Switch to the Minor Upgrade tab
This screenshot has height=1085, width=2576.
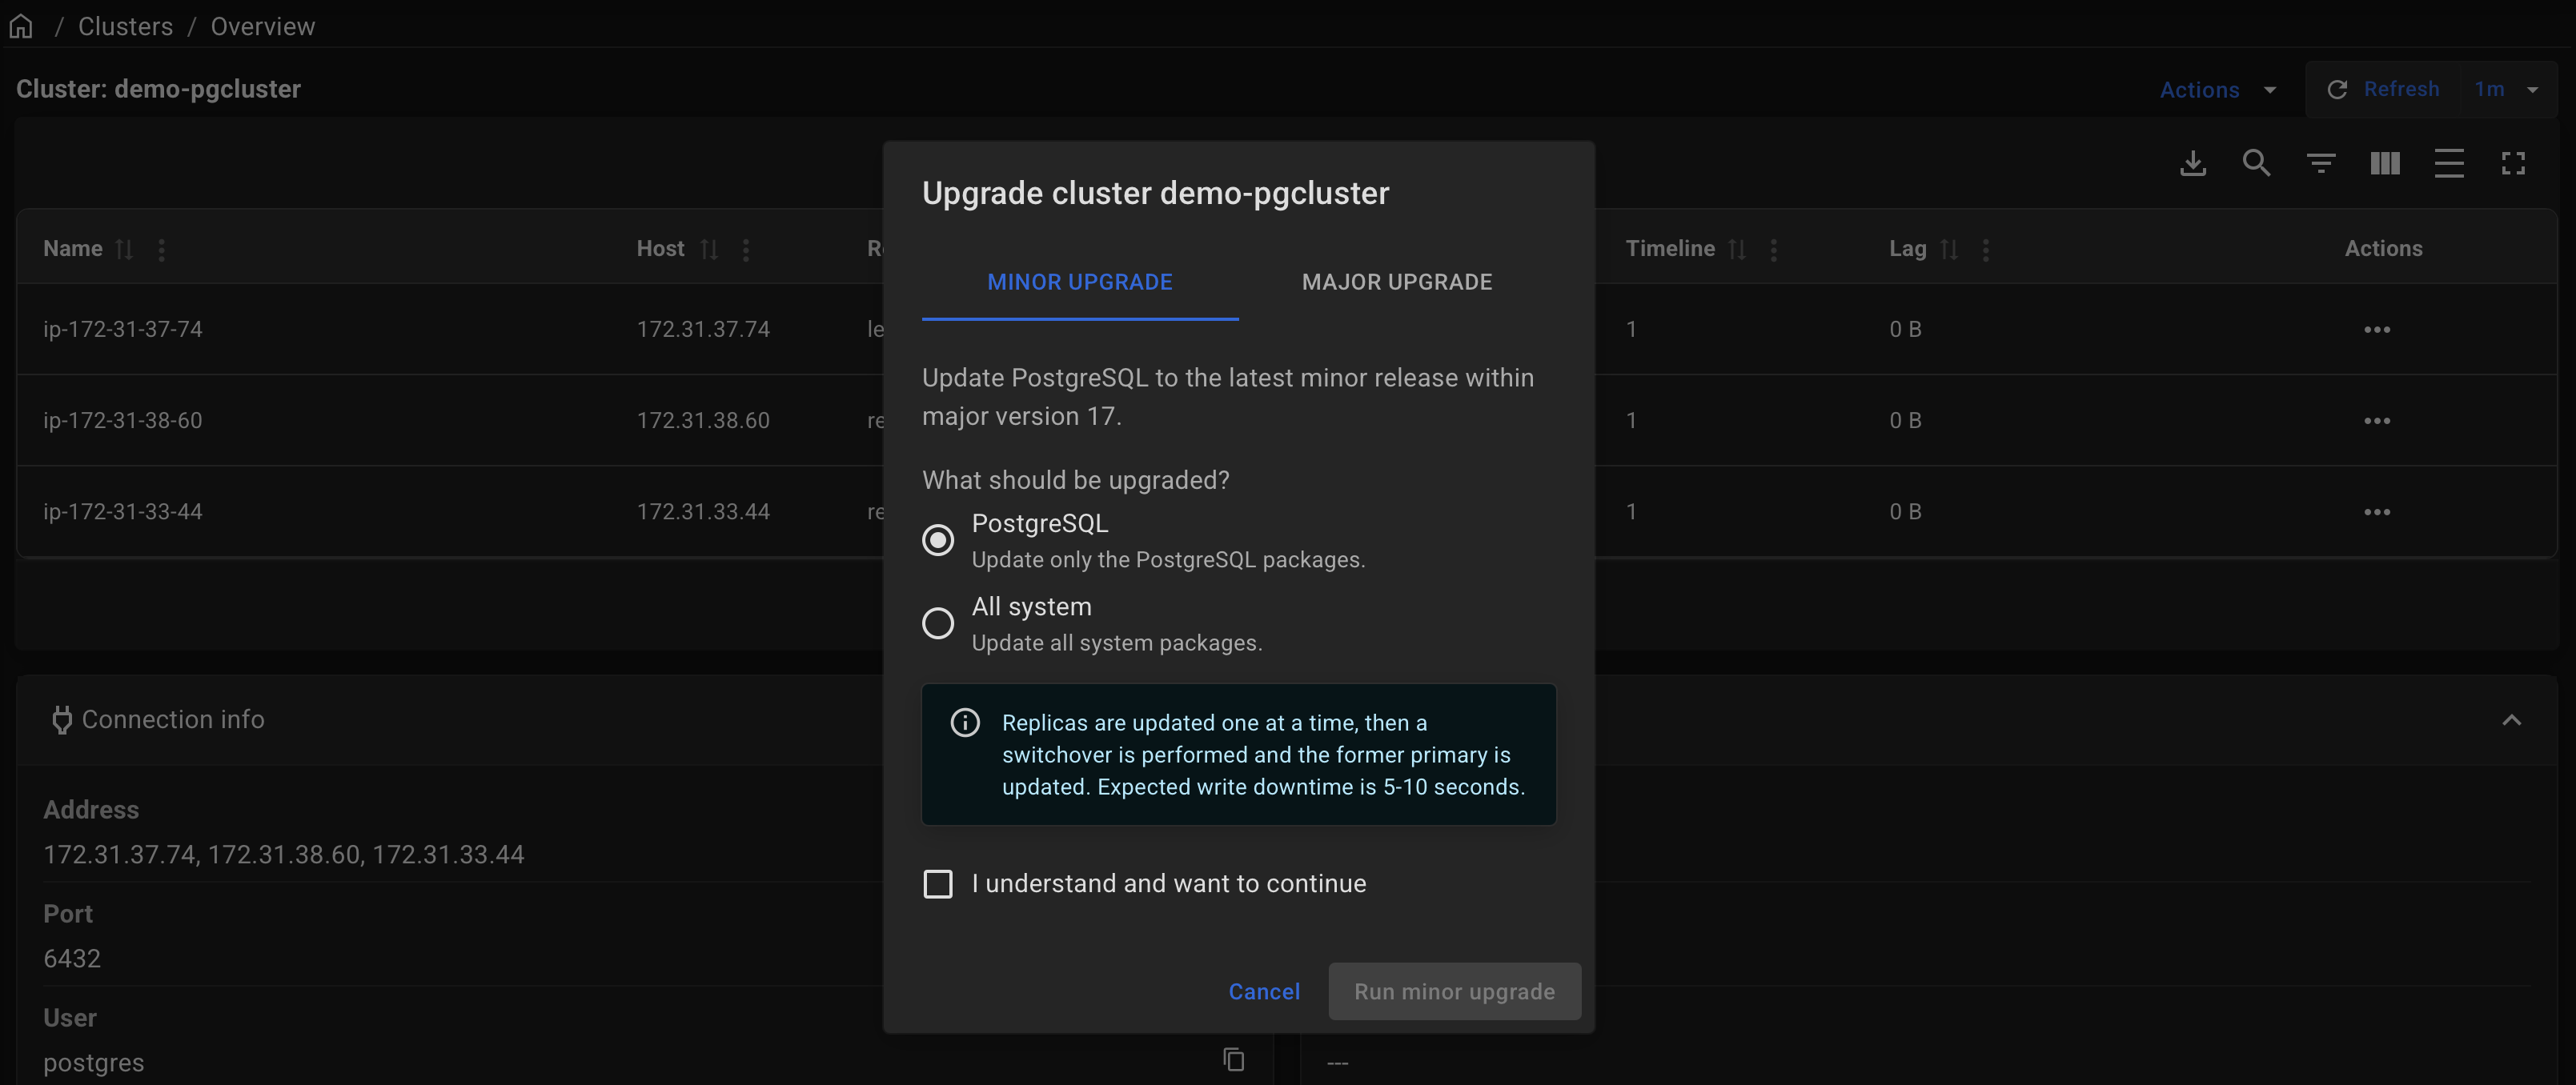click(1080, 282)
